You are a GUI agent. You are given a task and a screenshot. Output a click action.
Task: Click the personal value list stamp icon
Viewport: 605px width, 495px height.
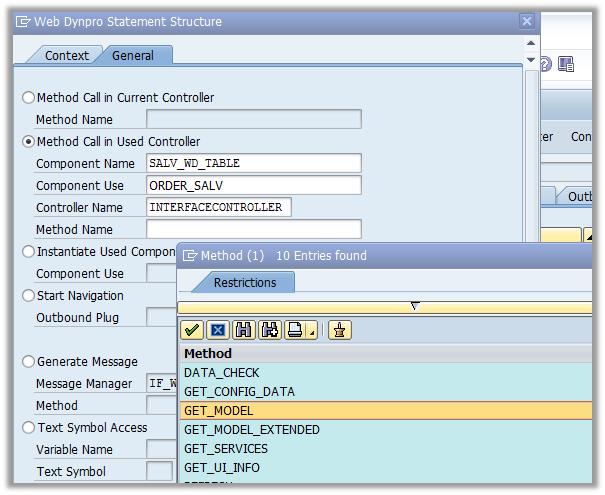[340, 330]
